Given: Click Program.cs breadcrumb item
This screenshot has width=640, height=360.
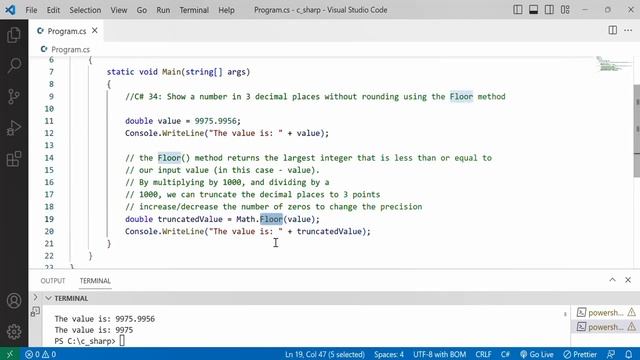Looking at the screenshot, I should pos(71,49).
